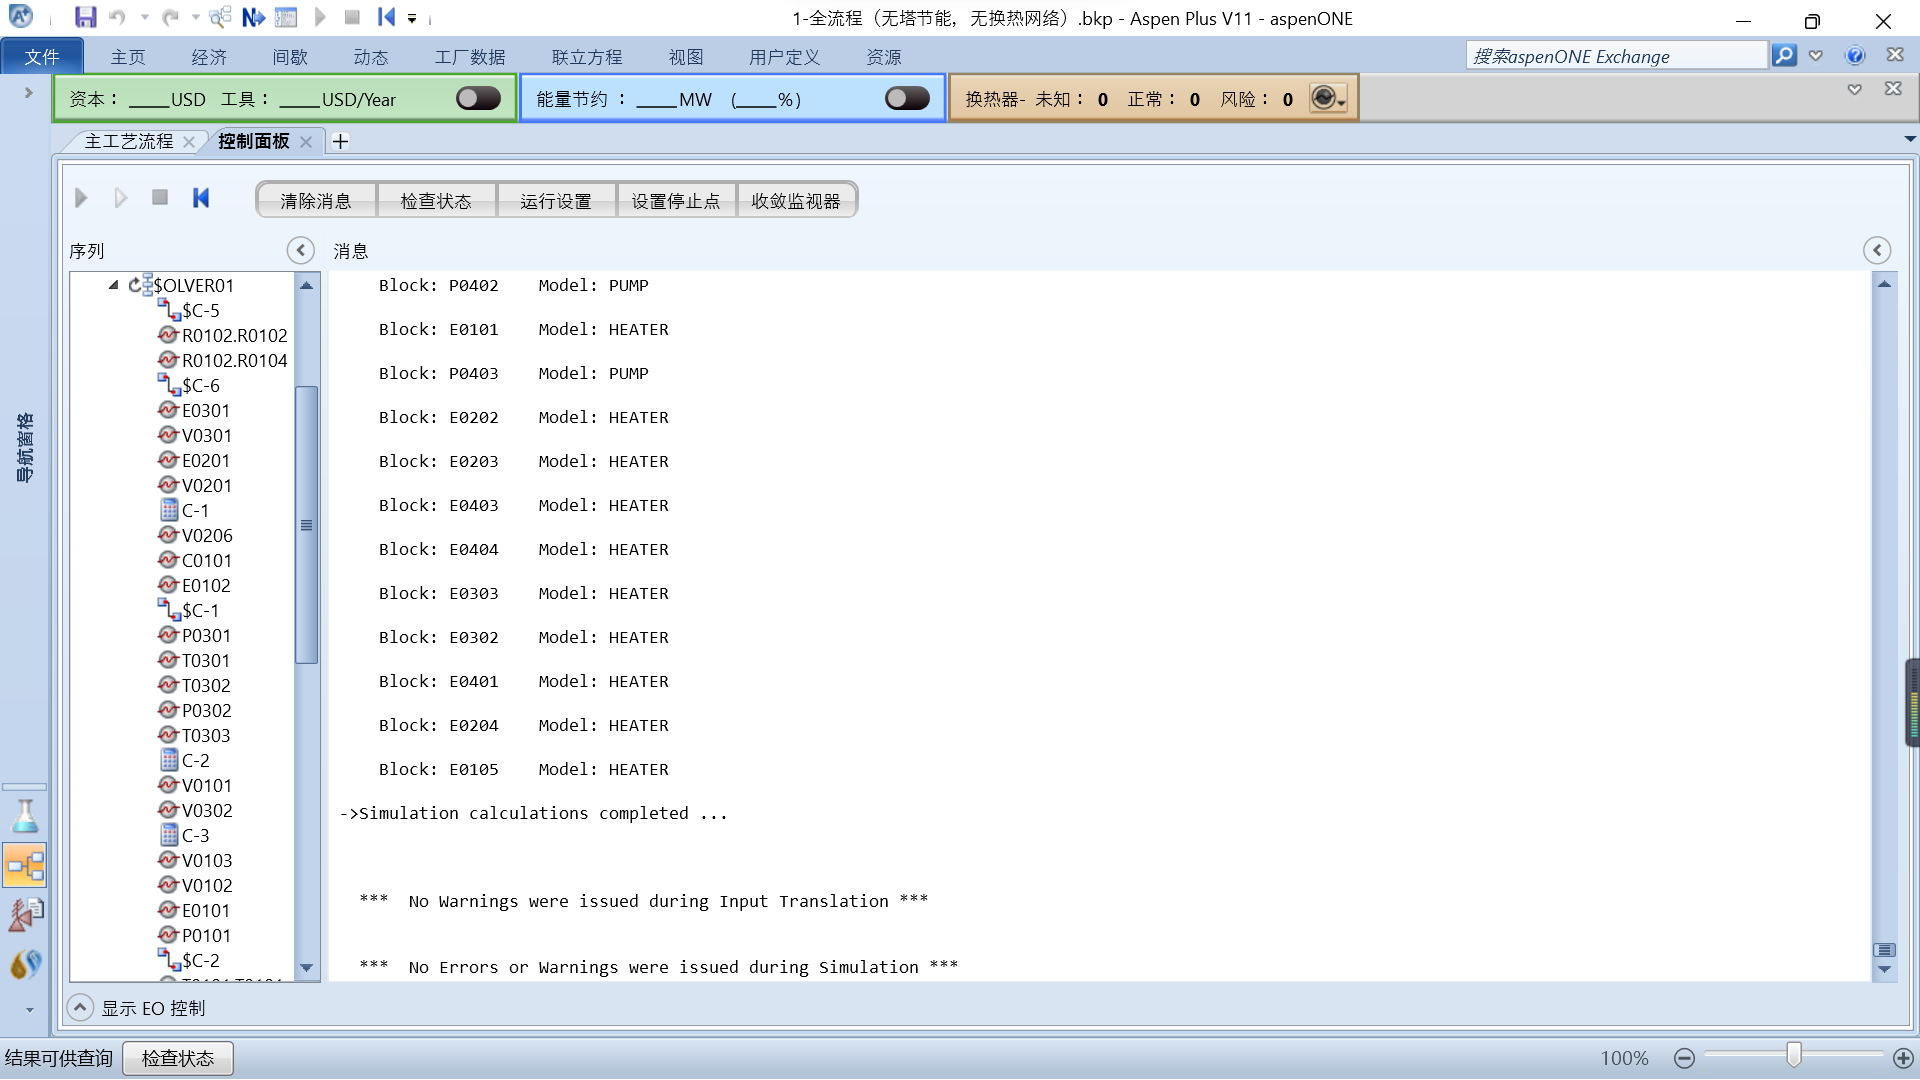
Task: Click the Save icon in quick access toolbar
Action: point(86,17)
